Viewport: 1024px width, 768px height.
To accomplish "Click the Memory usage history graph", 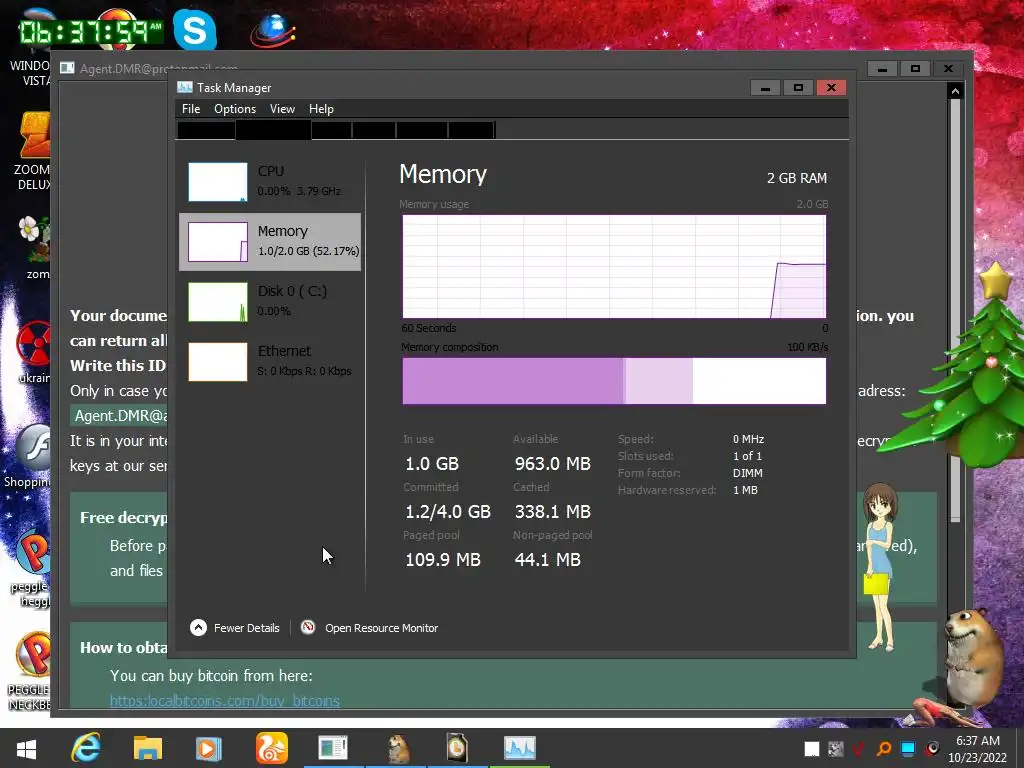I will coord(614,266).
